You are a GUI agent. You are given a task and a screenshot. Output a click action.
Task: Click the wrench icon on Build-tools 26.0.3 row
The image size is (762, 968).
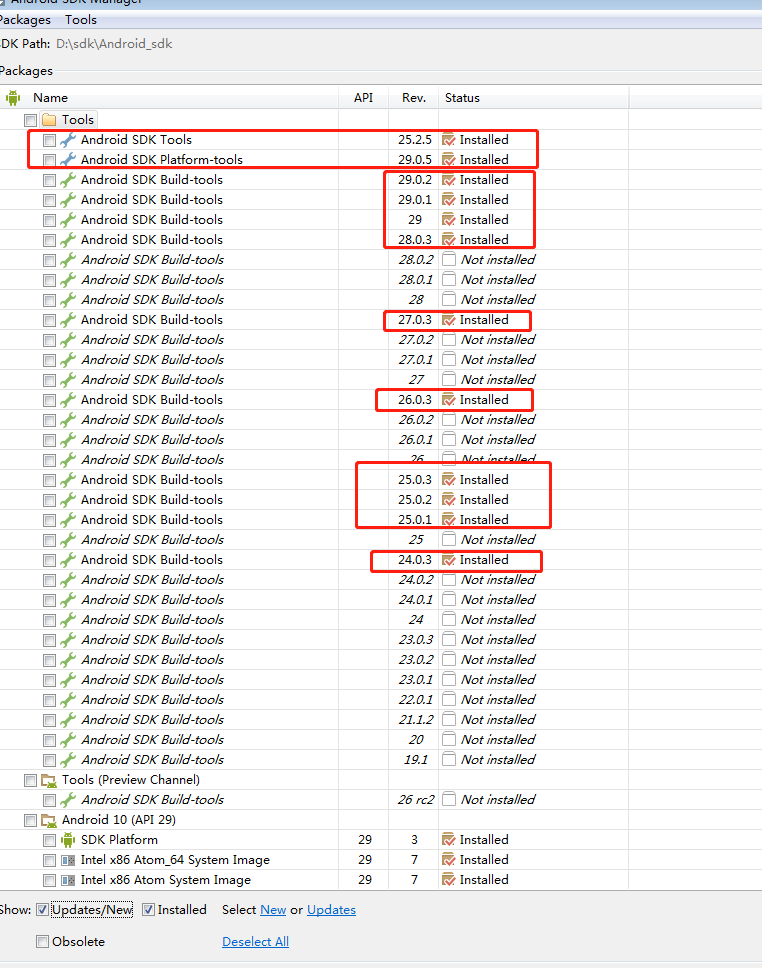pos(68,400)
